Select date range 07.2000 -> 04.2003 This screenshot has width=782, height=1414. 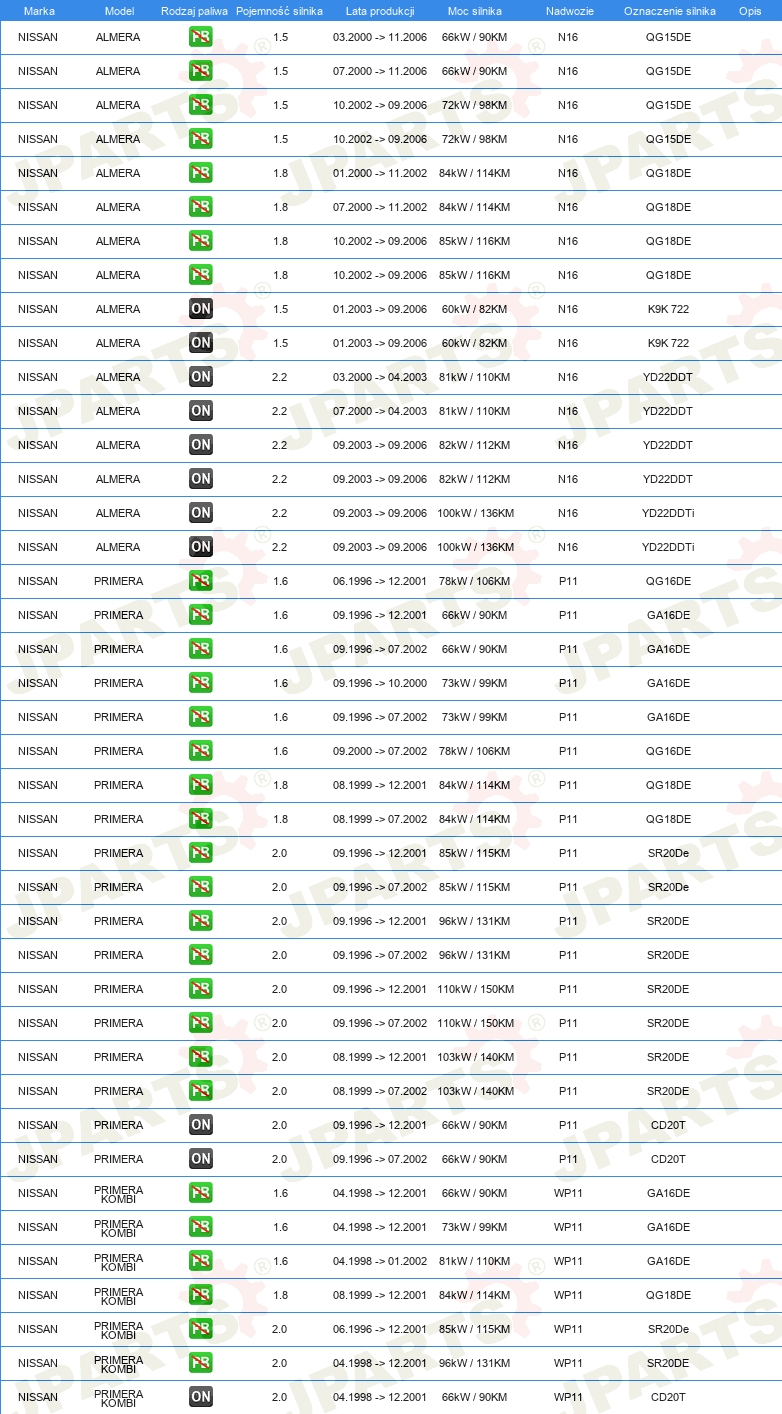point(380,411)
